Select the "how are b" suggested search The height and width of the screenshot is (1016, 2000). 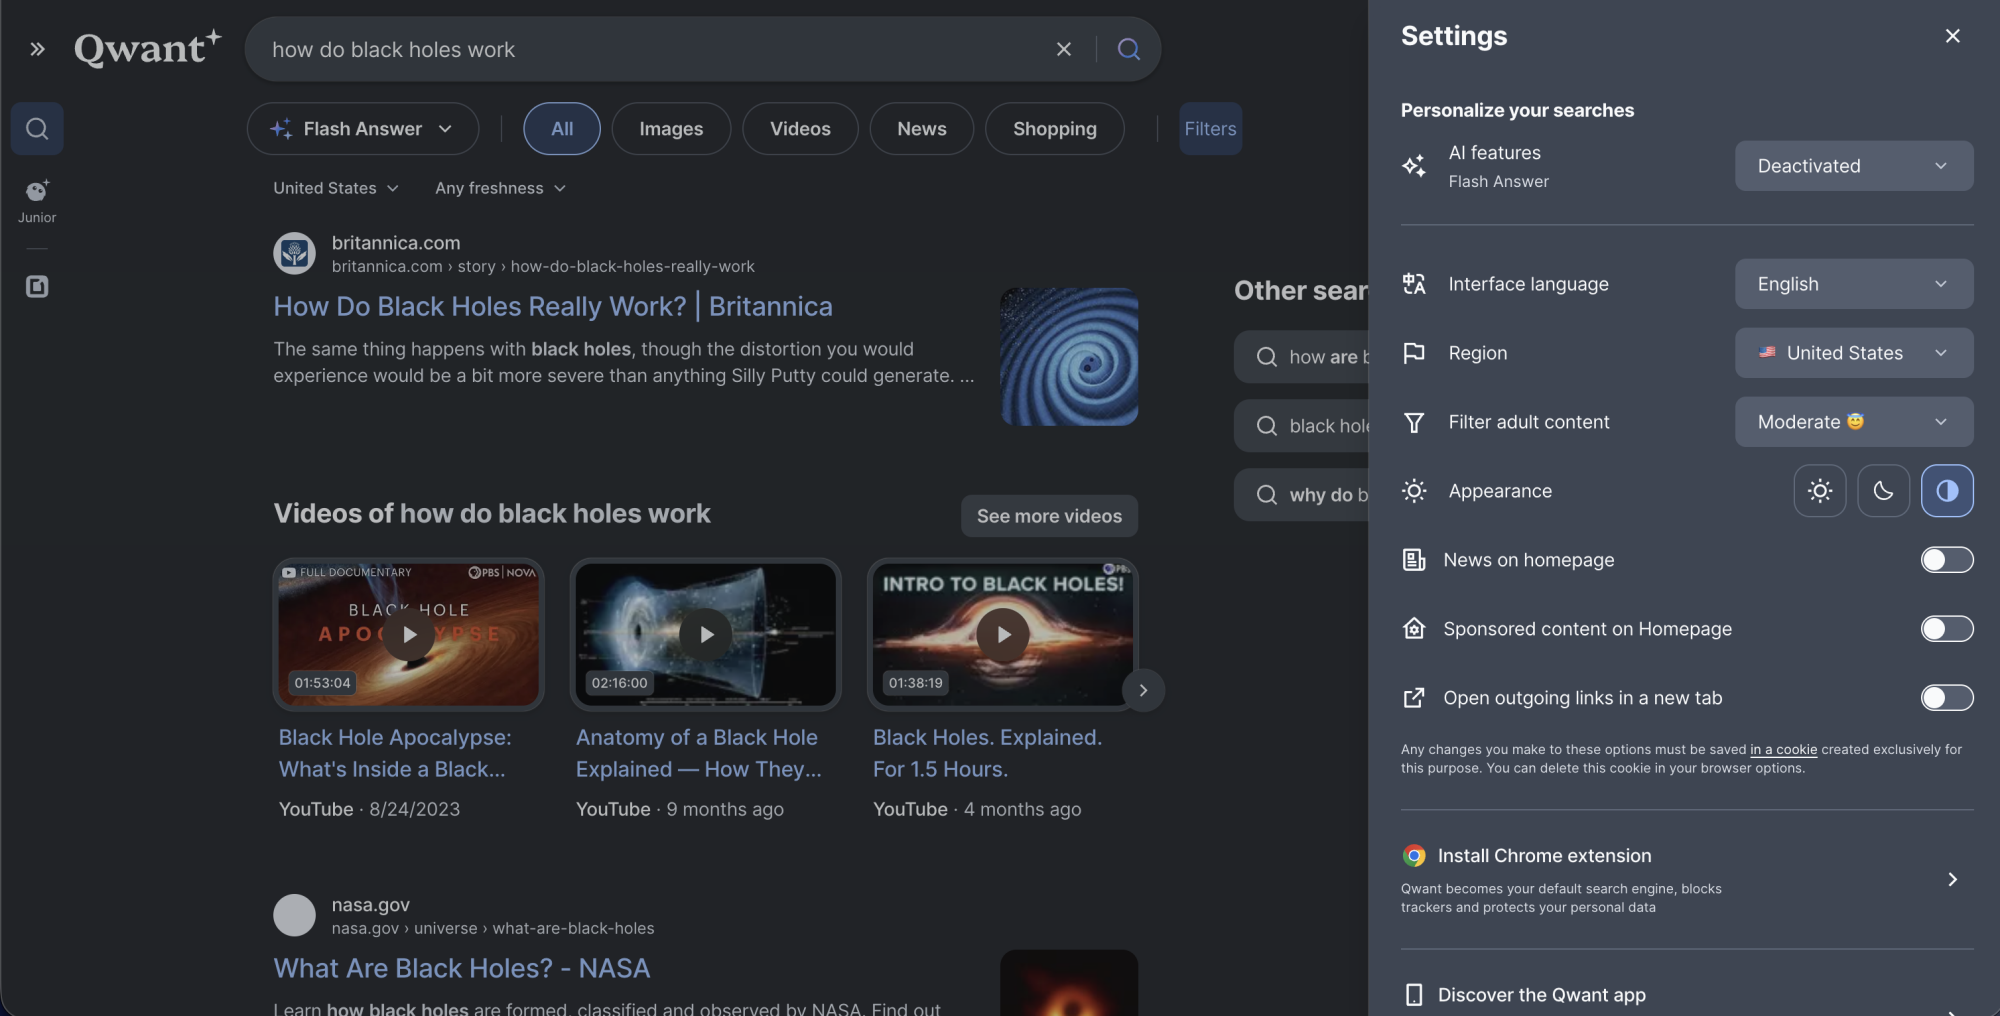click(x=1301, y=357)
